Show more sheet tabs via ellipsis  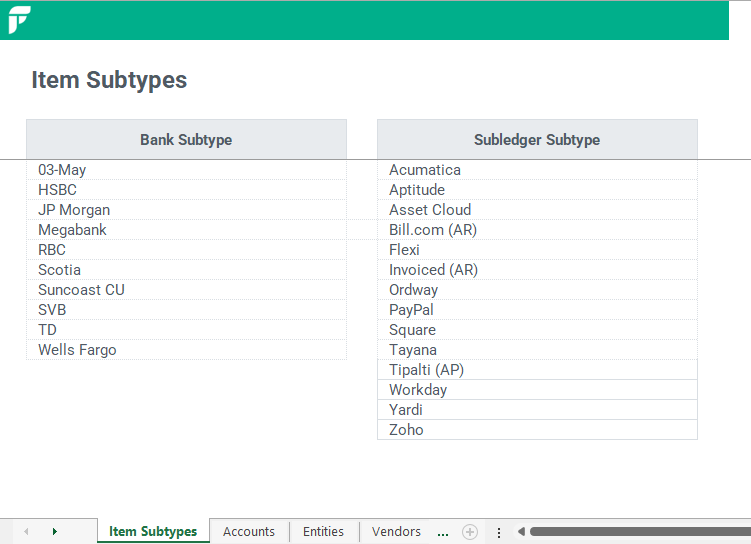tap(443, 533)
